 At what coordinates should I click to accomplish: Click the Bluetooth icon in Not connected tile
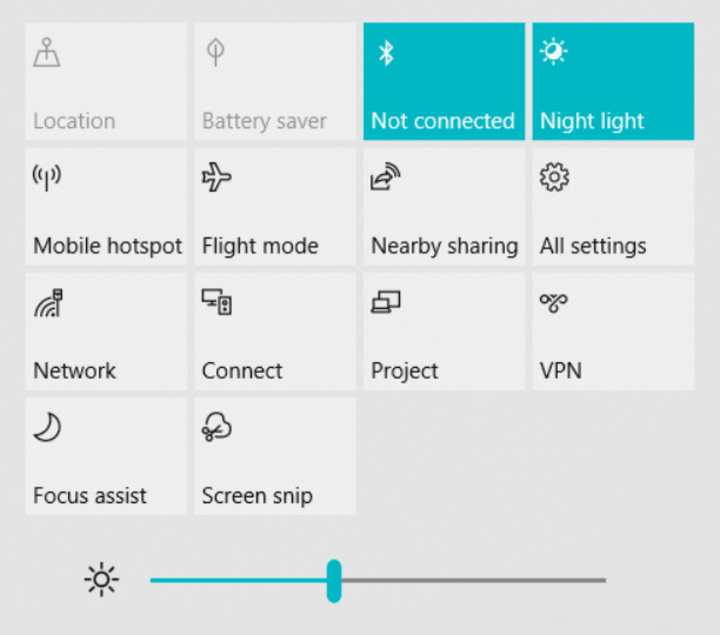pyautogui.click(x=386, y=53)
